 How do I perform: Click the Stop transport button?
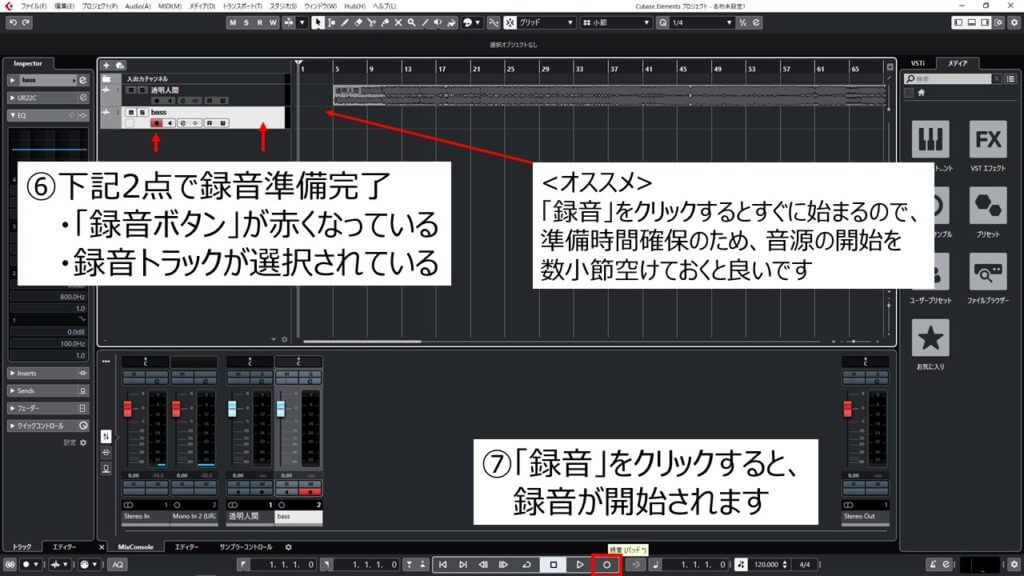pyautogui.click(x=553, y=565)
